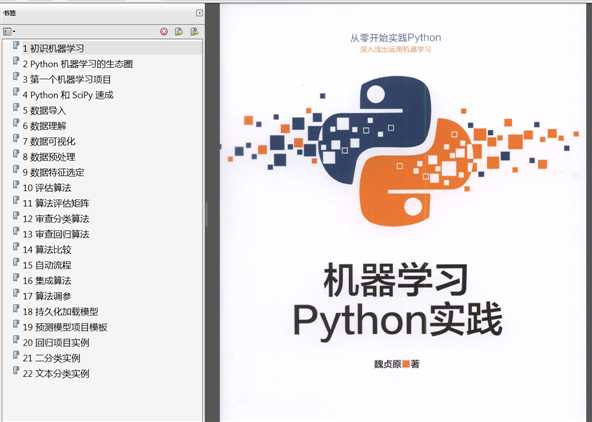592x422 pixels.
Task: Click the new bookmark icon
Action: [x=179, y=31]
